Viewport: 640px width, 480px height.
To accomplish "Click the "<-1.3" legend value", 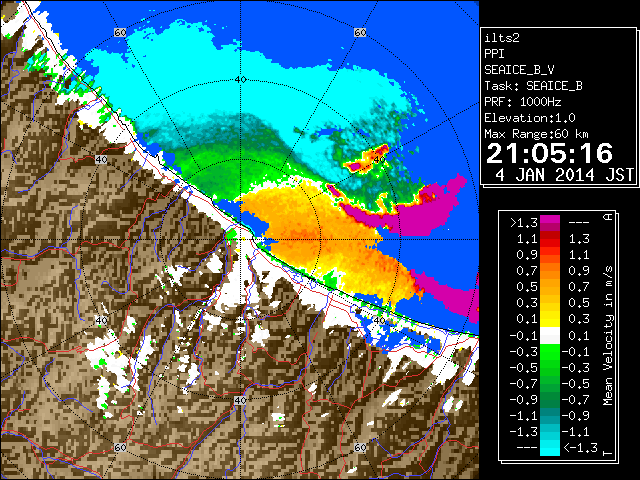I will pyautogui.click(x=580, y=447).
